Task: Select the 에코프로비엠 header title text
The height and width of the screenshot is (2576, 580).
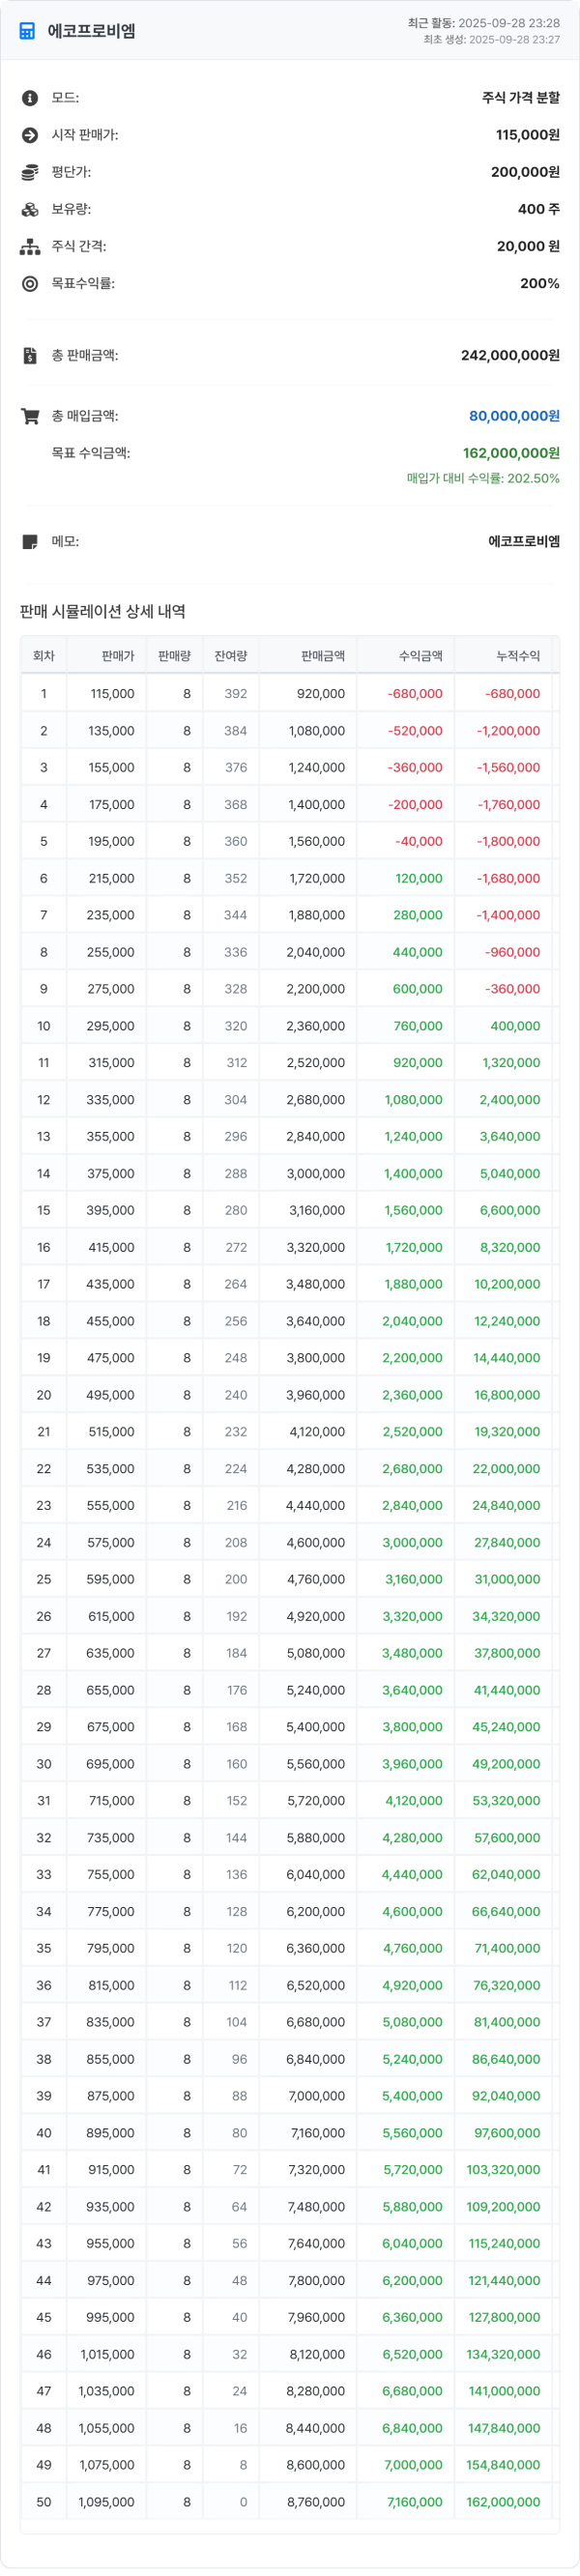Action: [92, 31]
